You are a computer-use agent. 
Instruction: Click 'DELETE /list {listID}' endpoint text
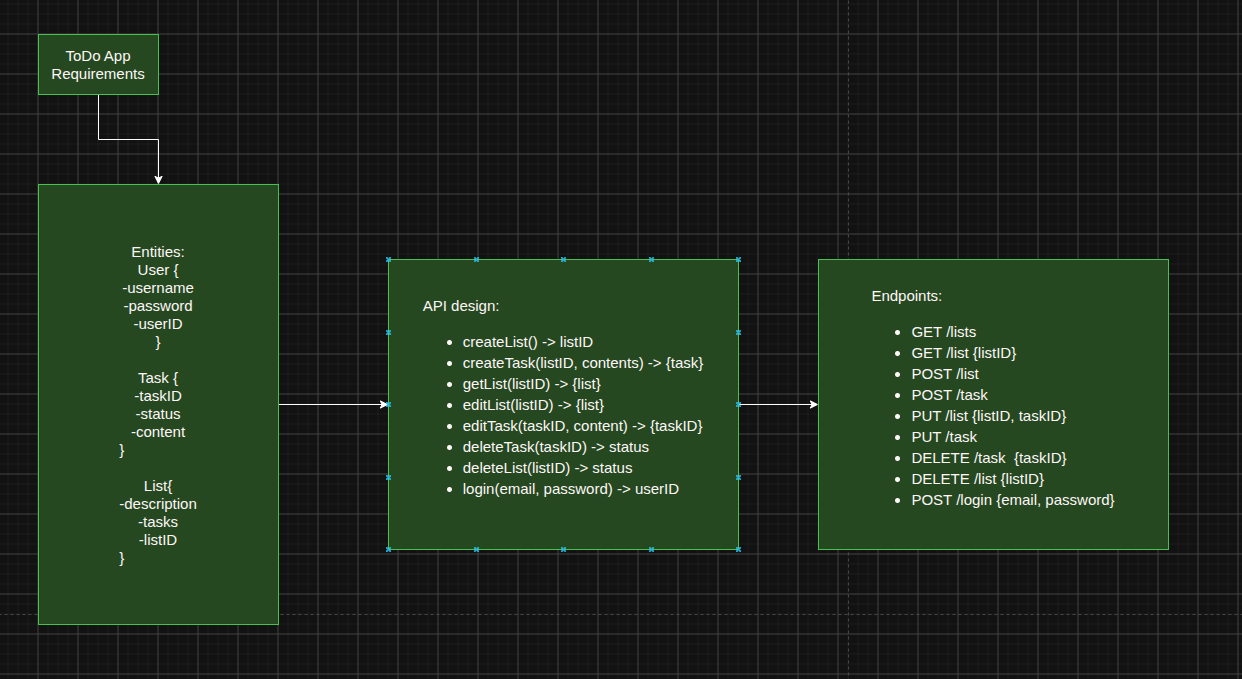click(977, 479)
